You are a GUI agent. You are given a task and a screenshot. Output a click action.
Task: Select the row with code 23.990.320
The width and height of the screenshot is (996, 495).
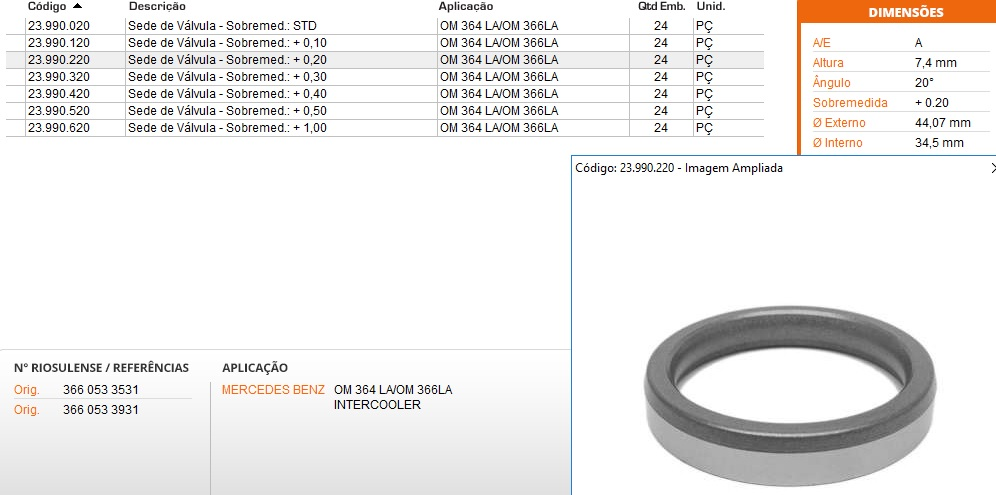(x=58, y=77)
